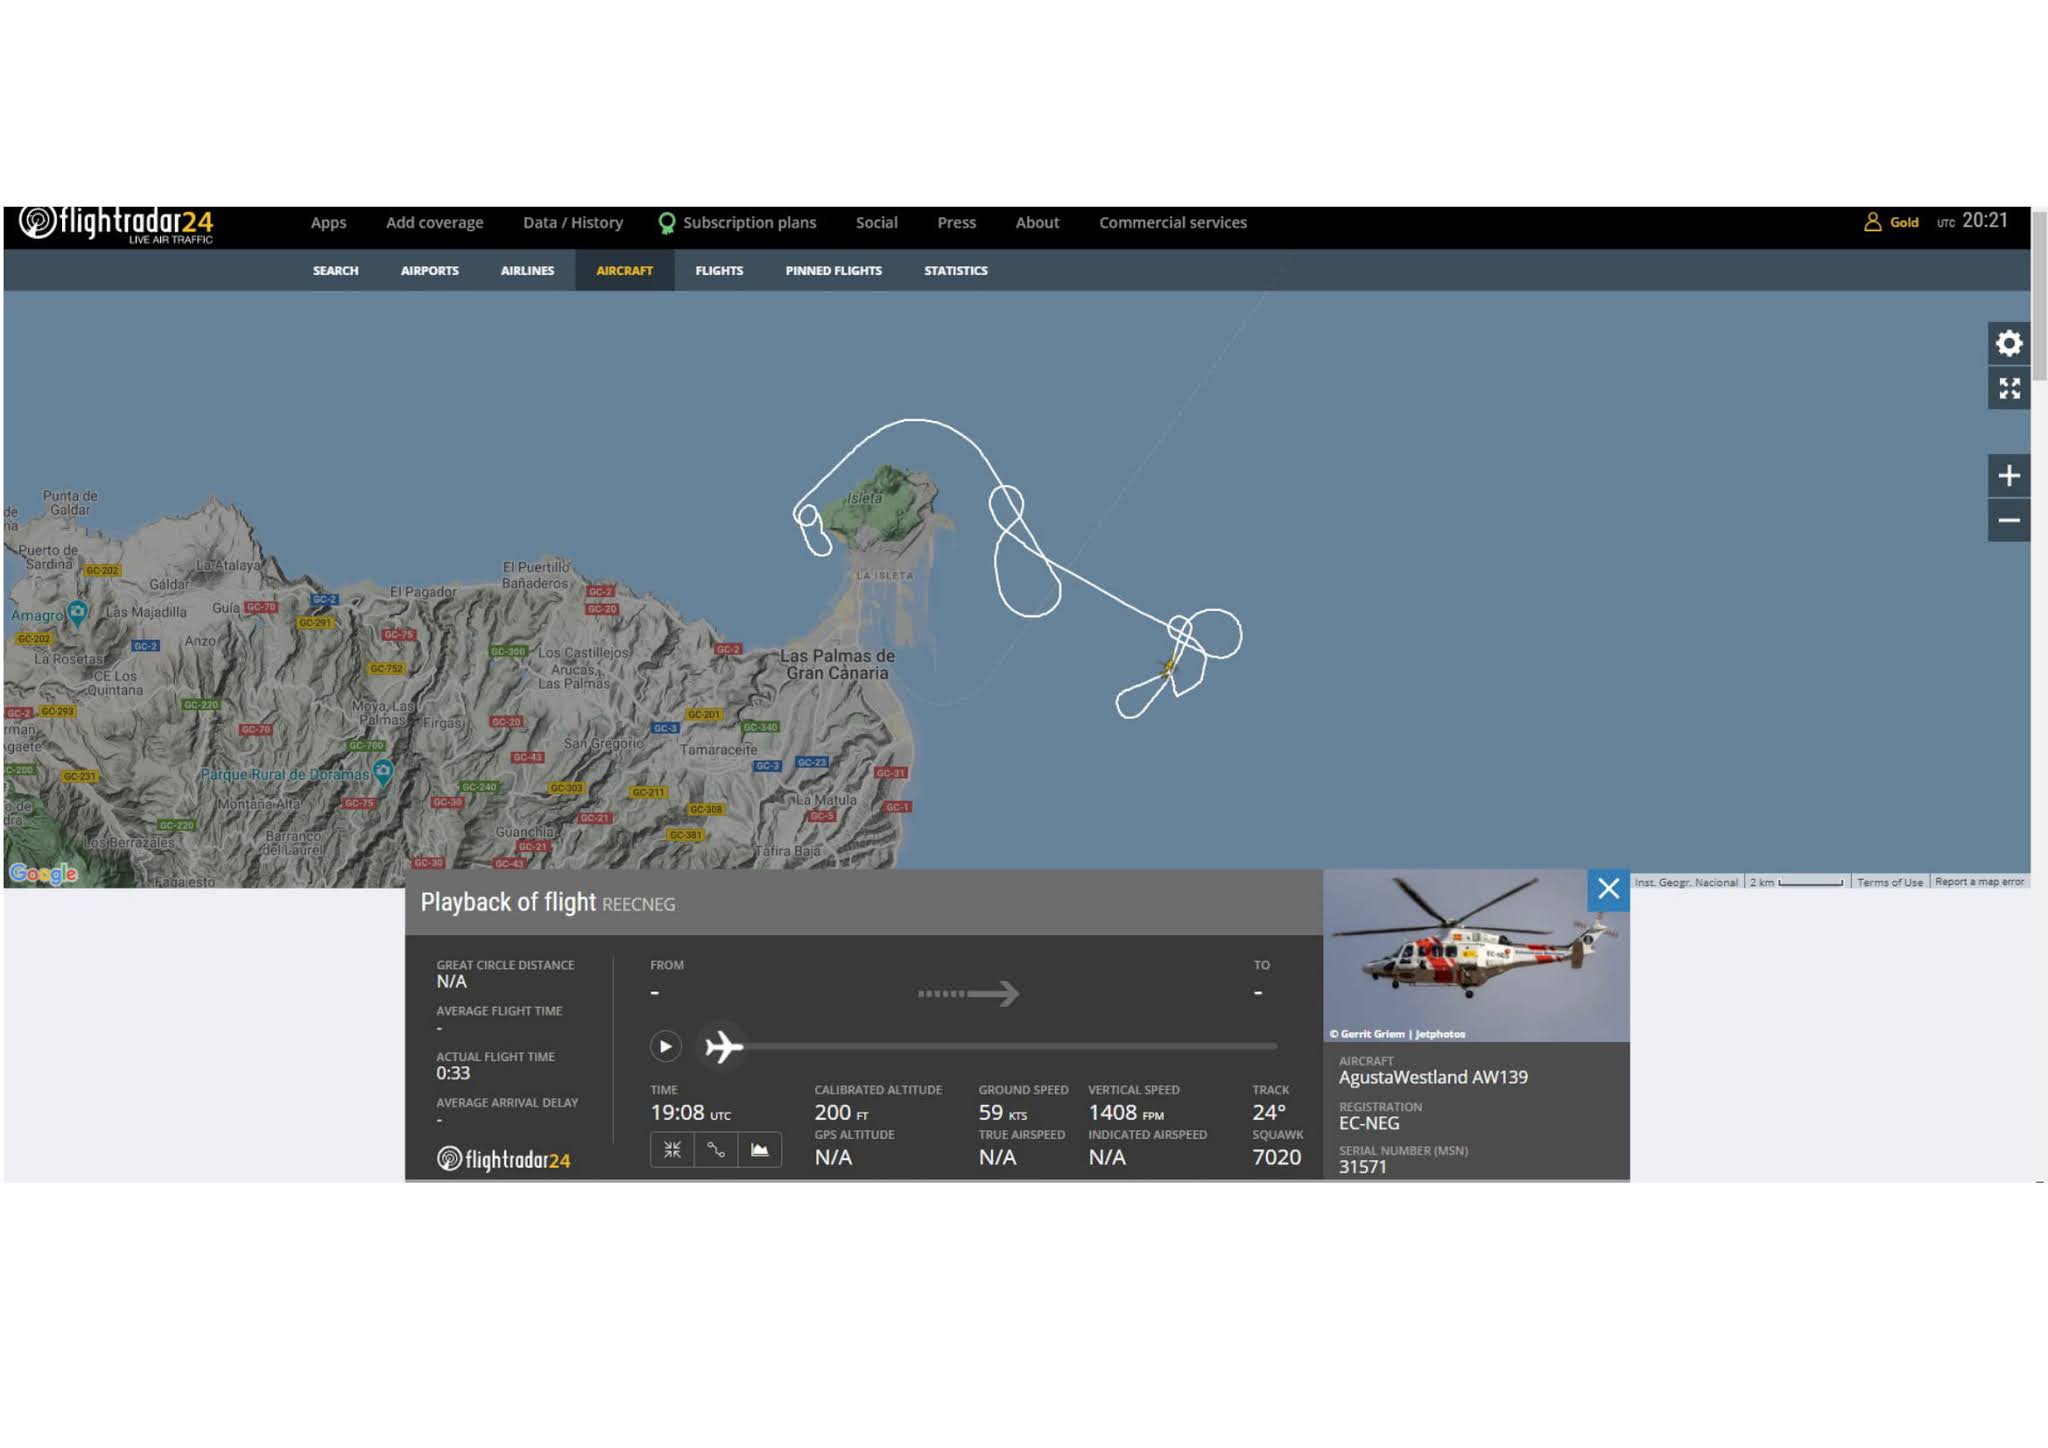Viewport: 2048px width, 1448px height.
Task: Expand the Data / History menu
Action: pyautogui.click(x=572, y=222)
